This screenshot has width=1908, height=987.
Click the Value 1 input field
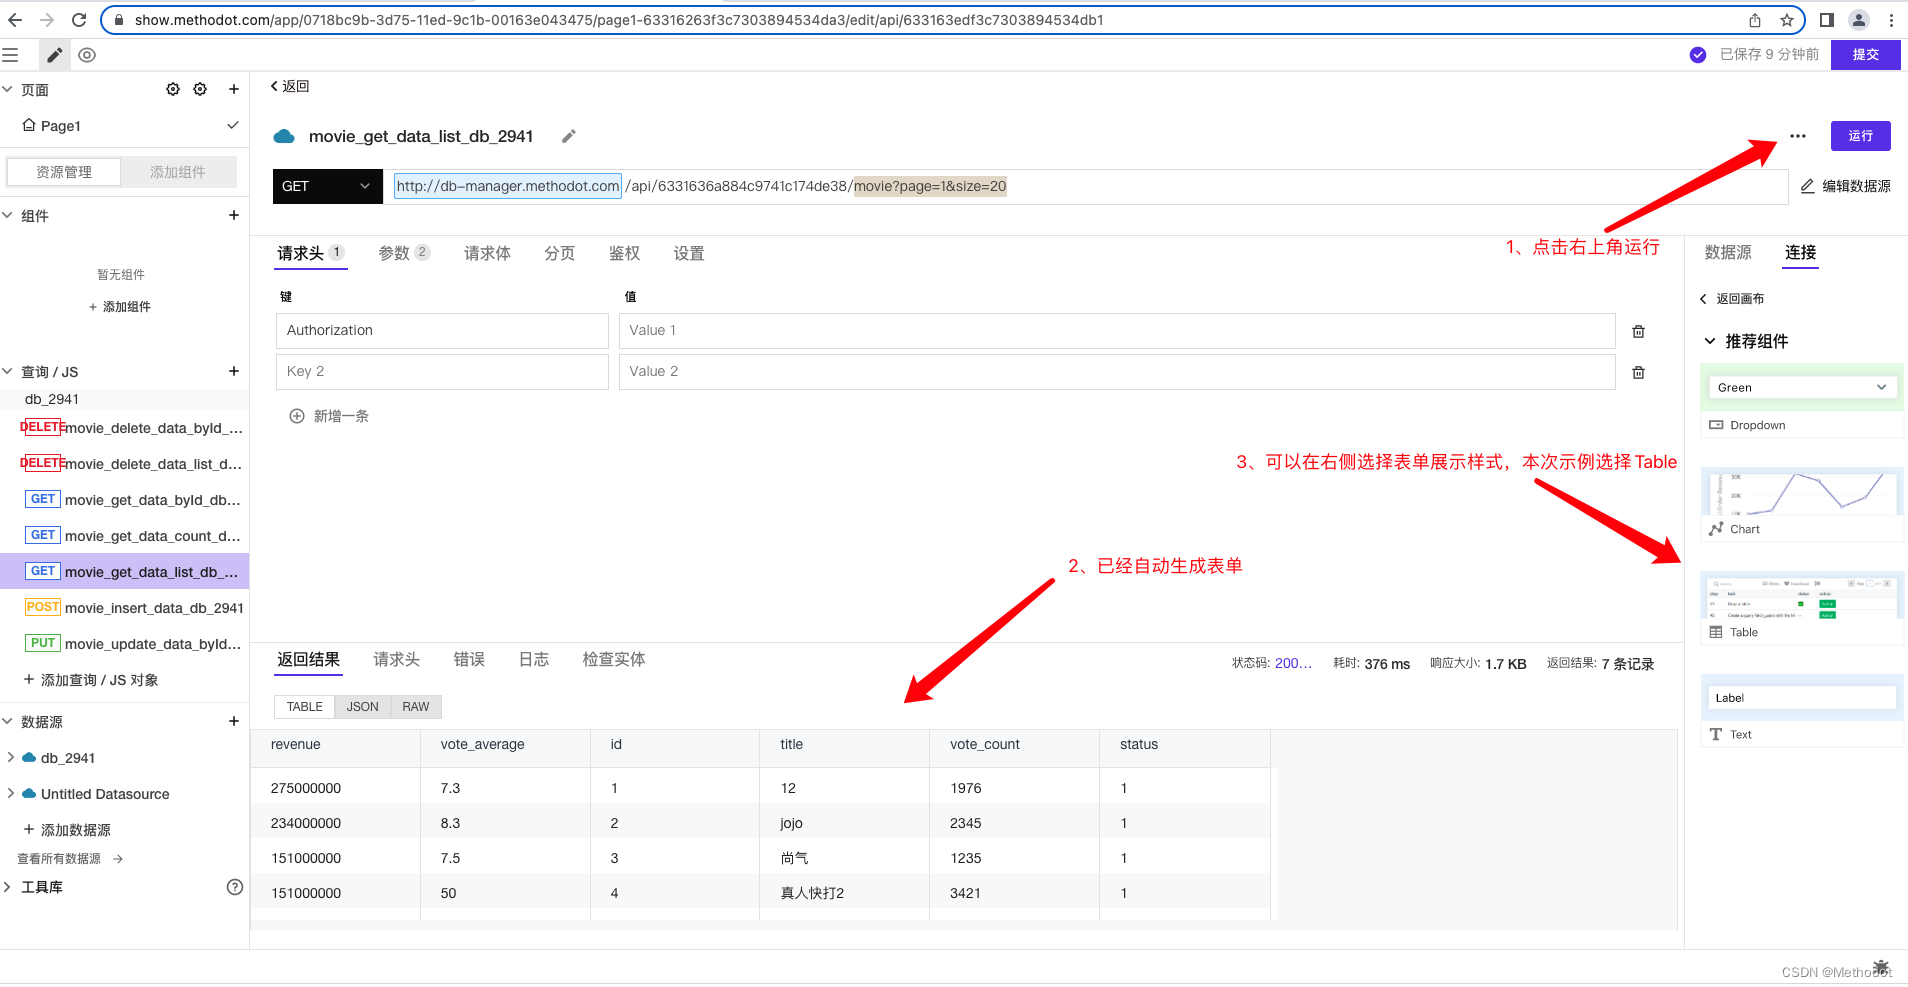pos(1117,331)
